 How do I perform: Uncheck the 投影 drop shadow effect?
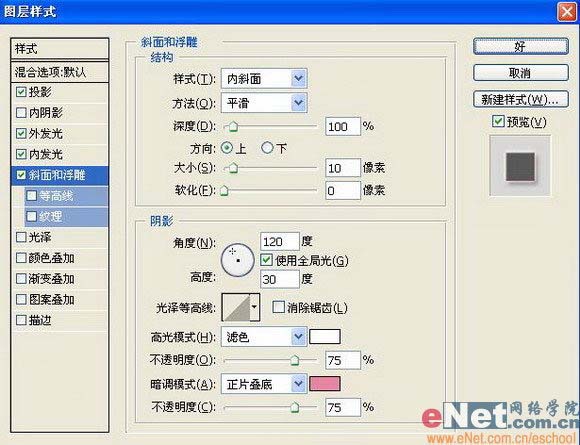(x=21, y=92)
